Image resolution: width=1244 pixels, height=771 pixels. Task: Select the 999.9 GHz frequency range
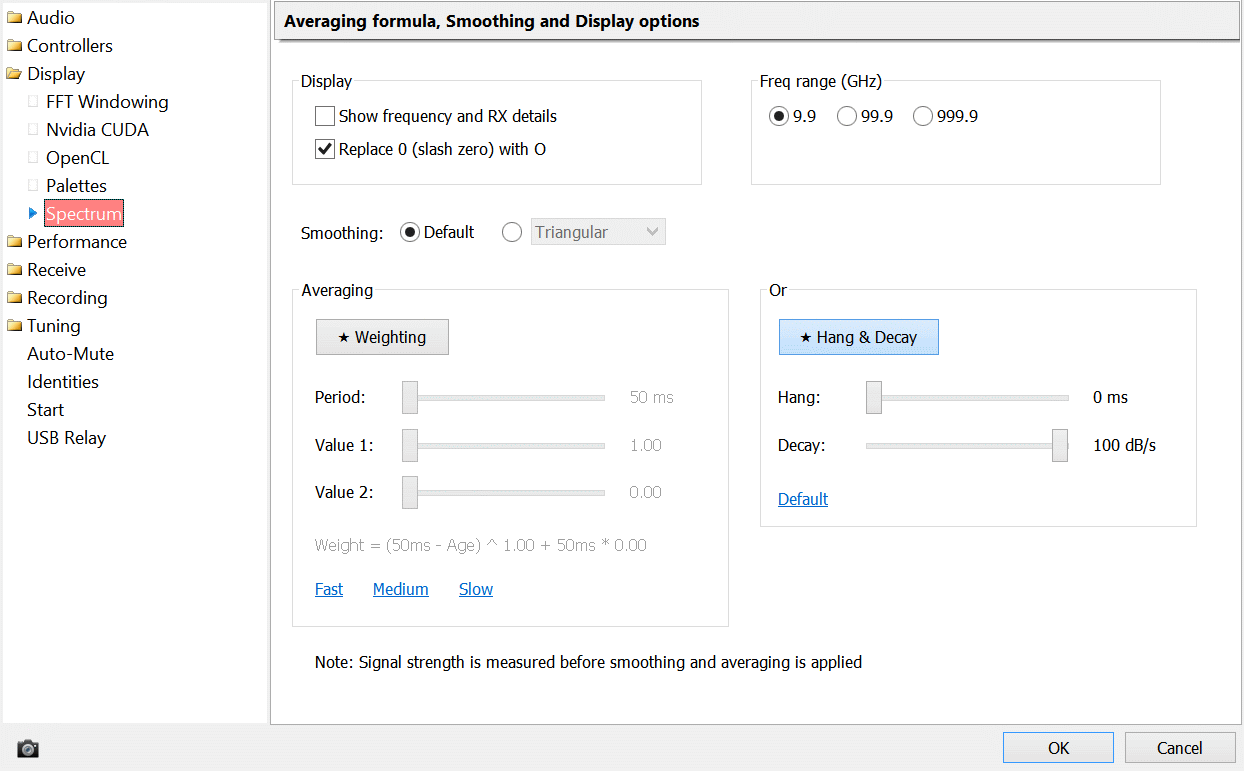tap(922, 116)
